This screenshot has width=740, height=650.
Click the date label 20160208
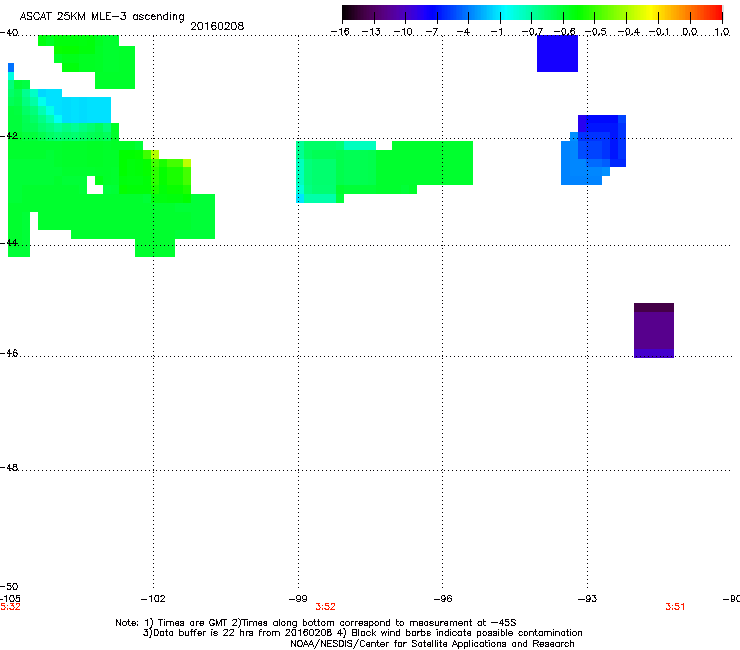point(217,26)
